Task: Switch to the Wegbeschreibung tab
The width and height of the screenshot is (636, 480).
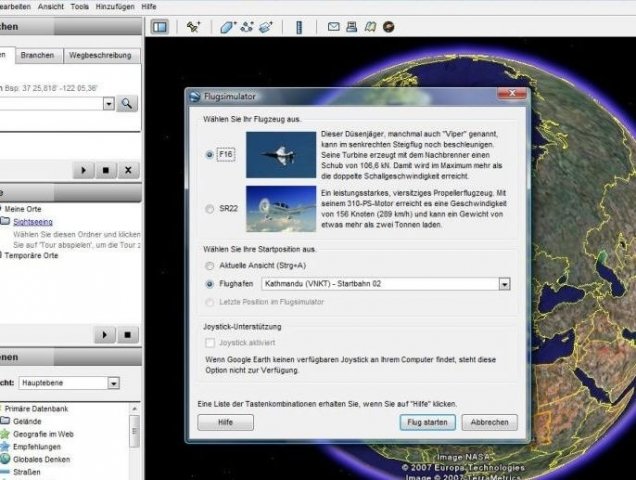Action: point(100,56)
